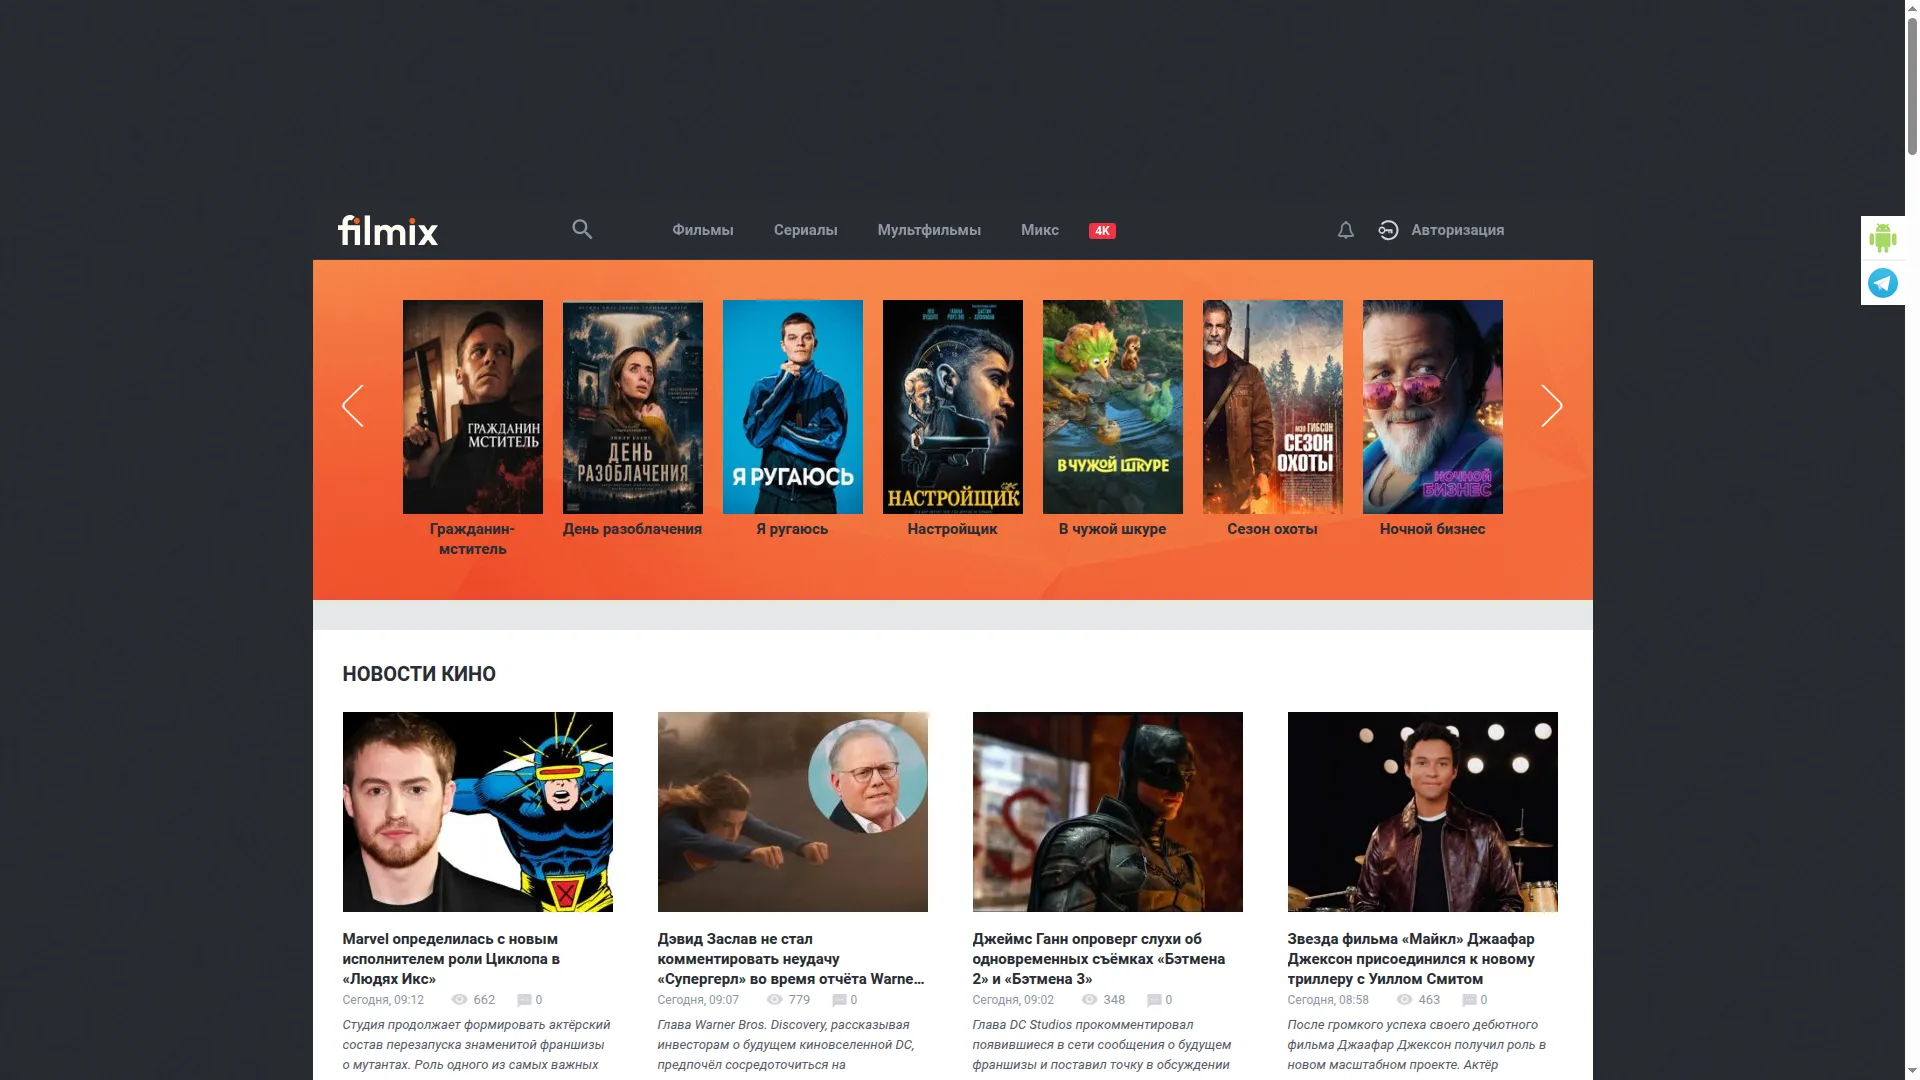Click the Гражданин-мститель title link
The image size is (1920, 1080).
tap(473, 539)
